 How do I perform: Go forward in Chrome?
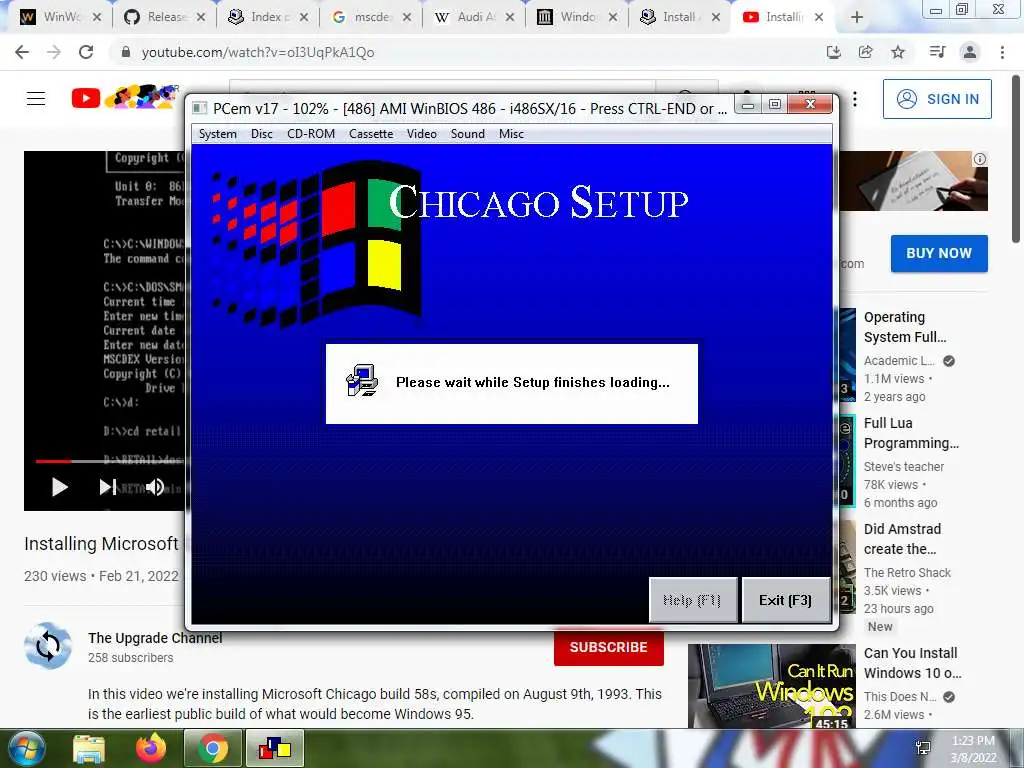click(54, 52)
